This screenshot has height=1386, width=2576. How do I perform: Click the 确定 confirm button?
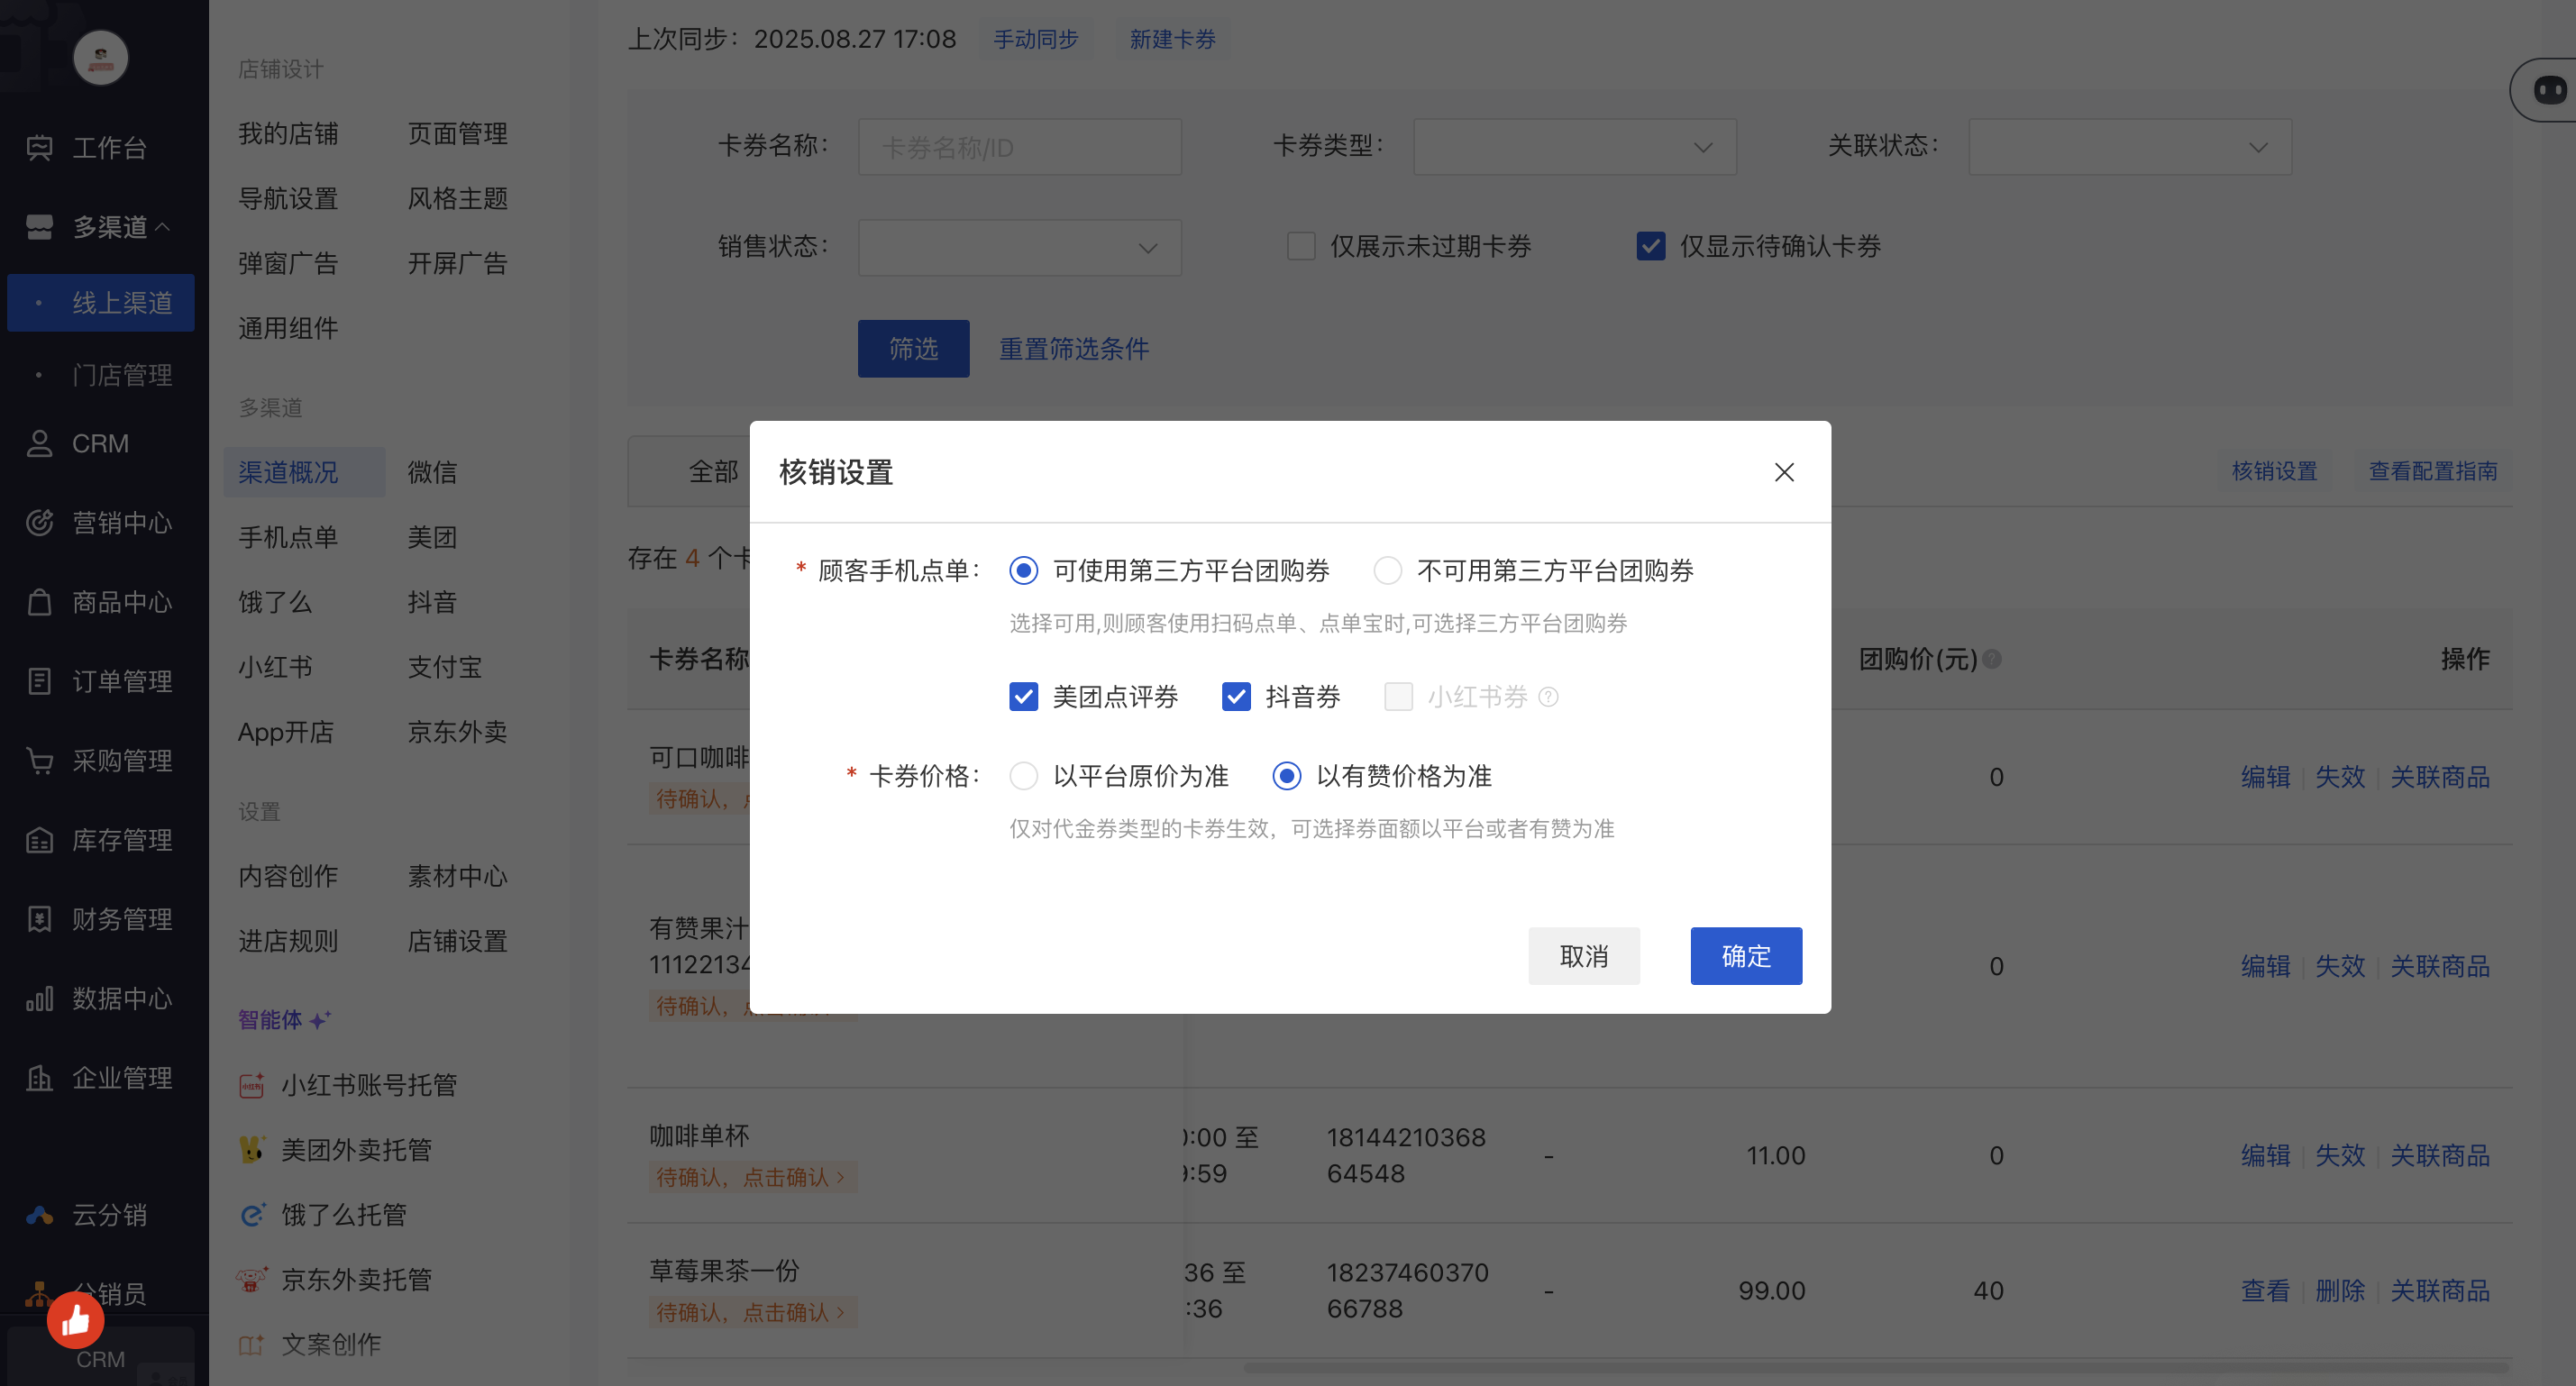[x=1745, y=956]
